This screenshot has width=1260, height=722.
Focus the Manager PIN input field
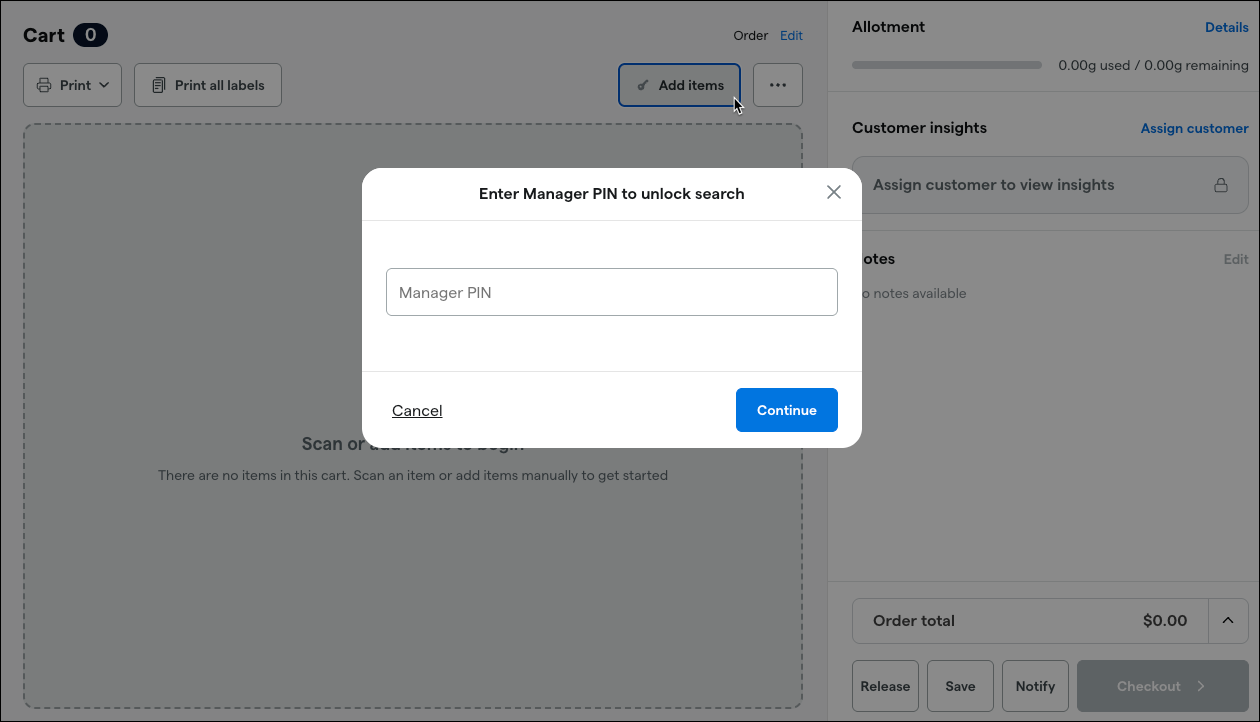(x=612, y=292)
